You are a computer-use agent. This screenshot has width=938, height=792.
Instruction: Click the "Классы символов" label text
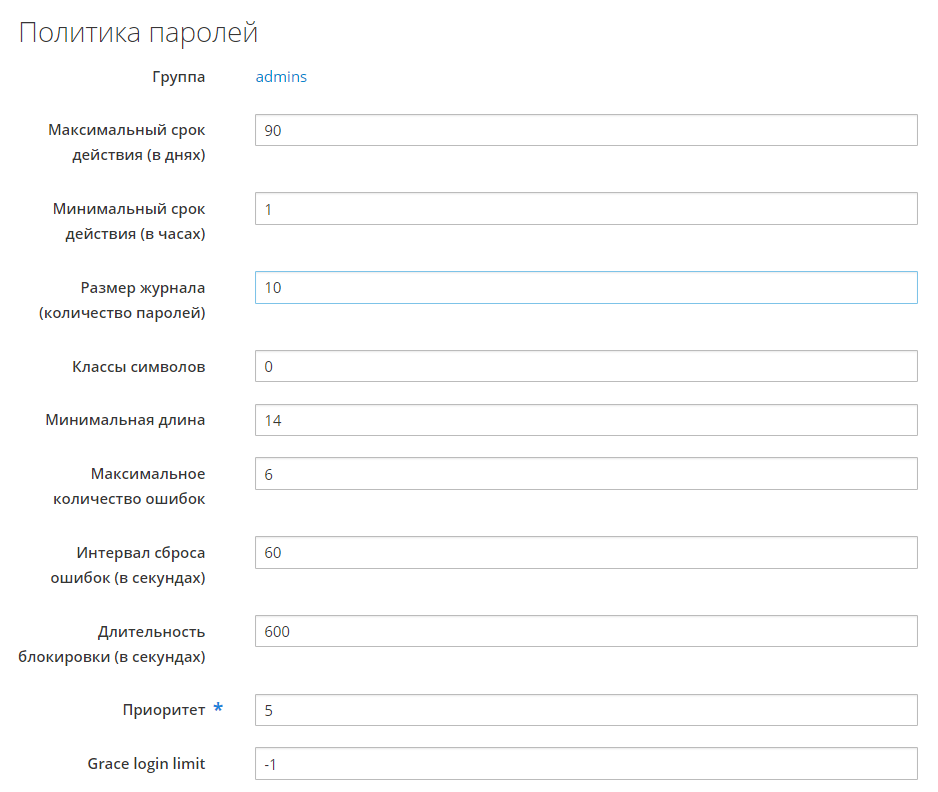139,366
